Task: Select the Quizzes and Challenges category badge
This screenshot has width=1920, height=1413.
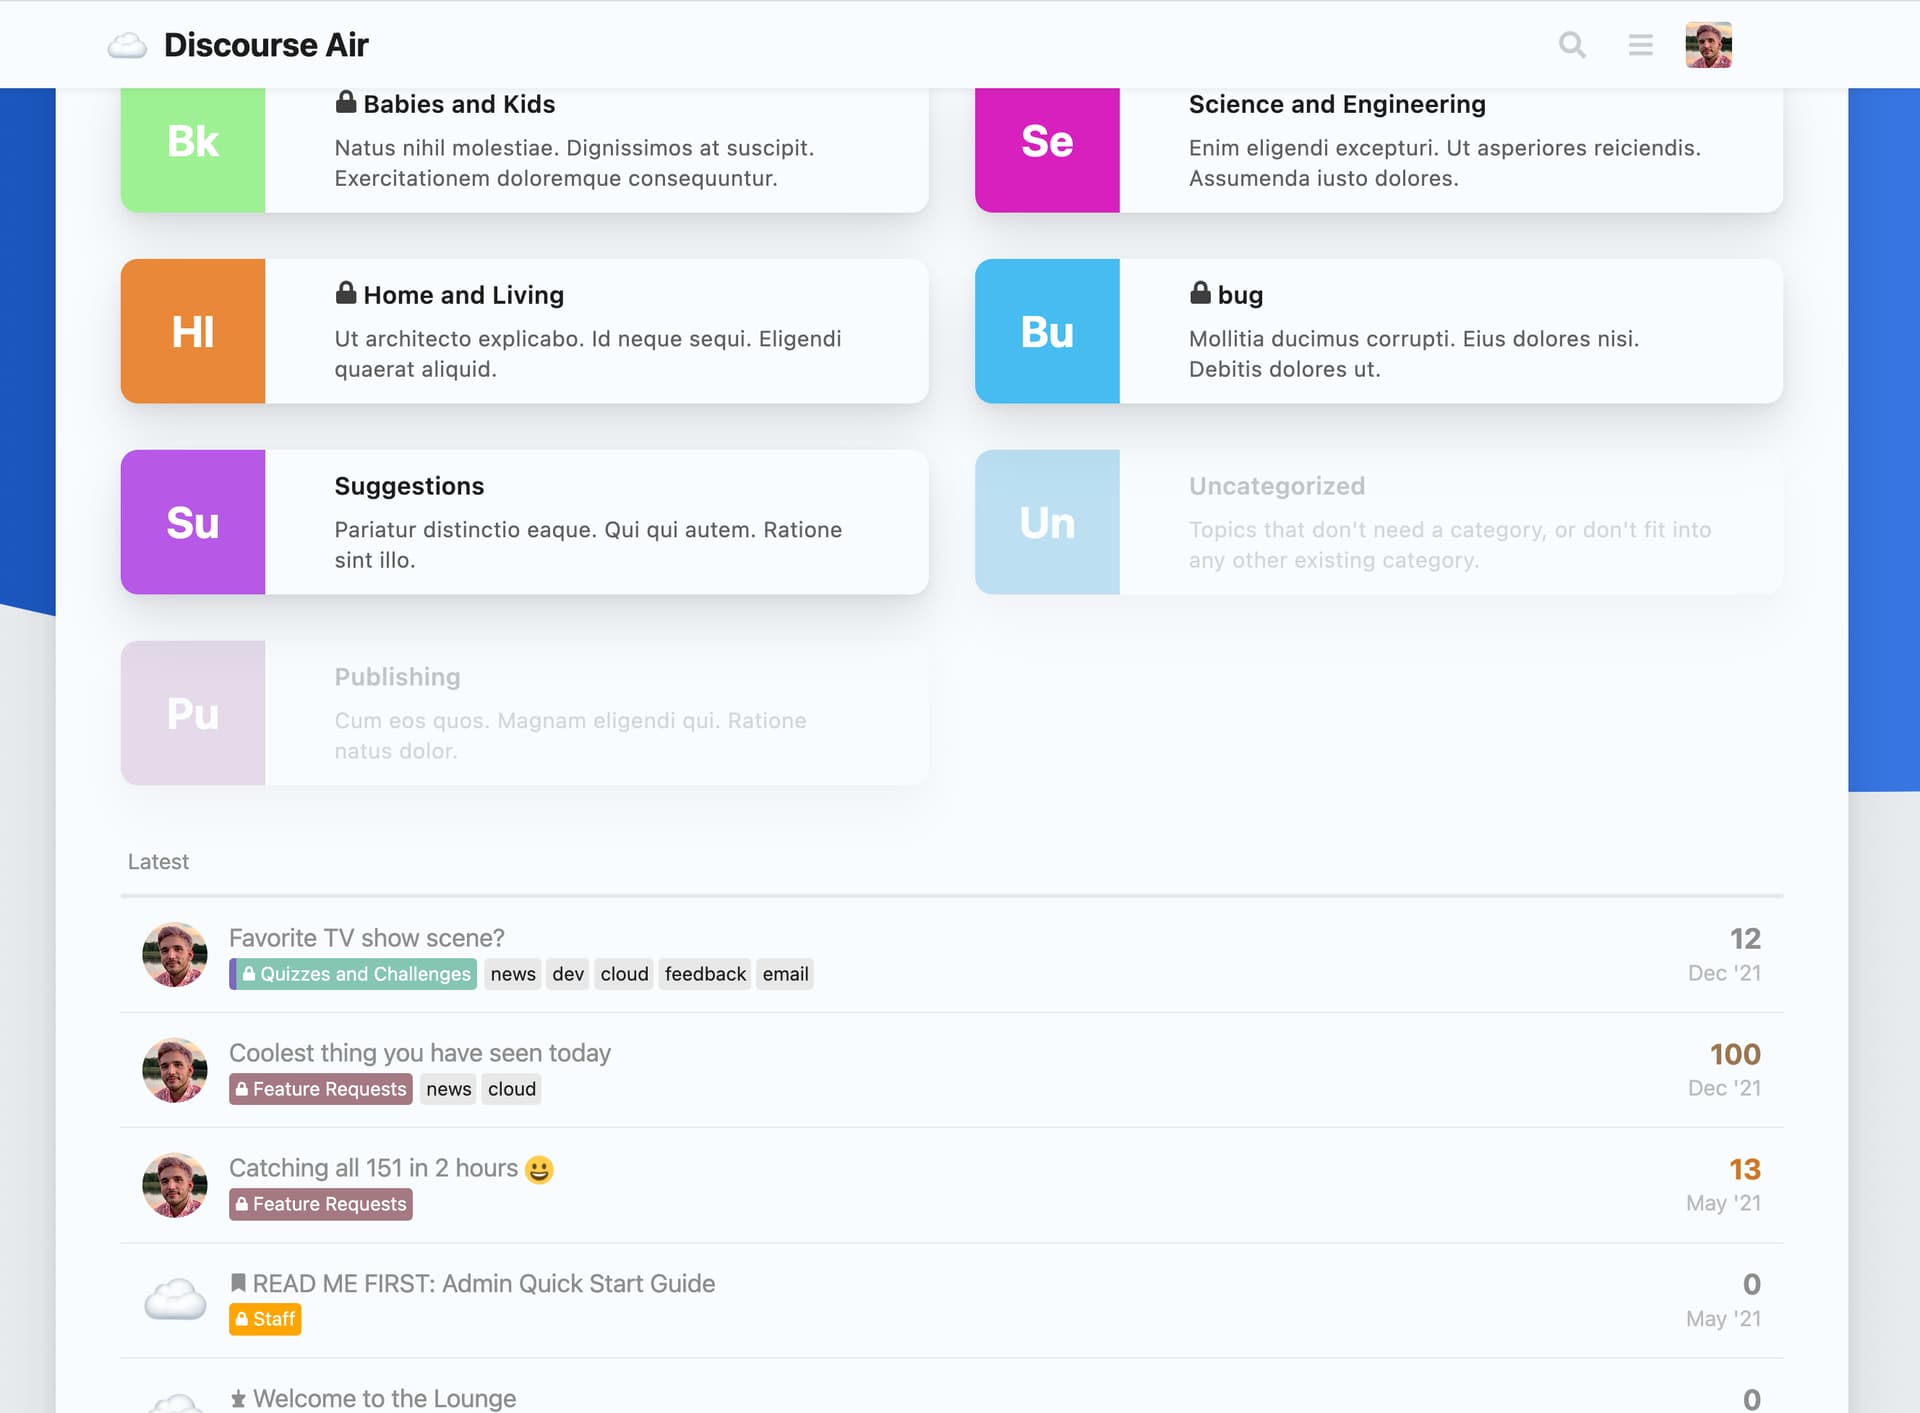Action: (354, 974)
